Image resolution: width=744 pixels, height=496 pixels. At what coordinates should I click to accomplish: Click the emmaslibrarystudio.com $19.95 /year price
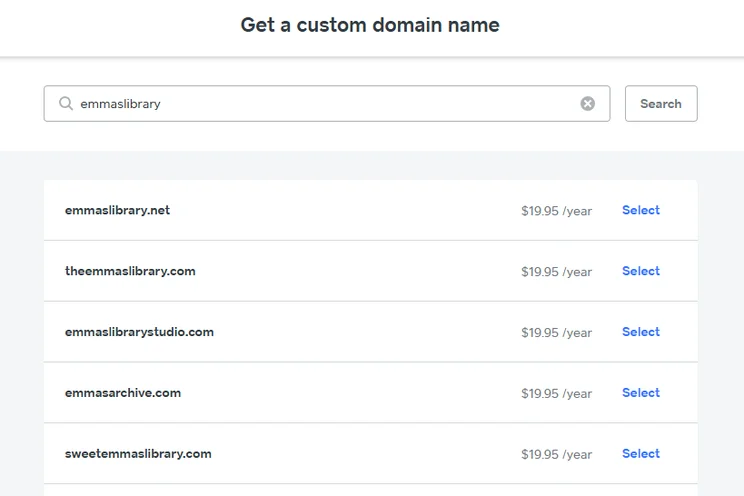coord(557,332)
